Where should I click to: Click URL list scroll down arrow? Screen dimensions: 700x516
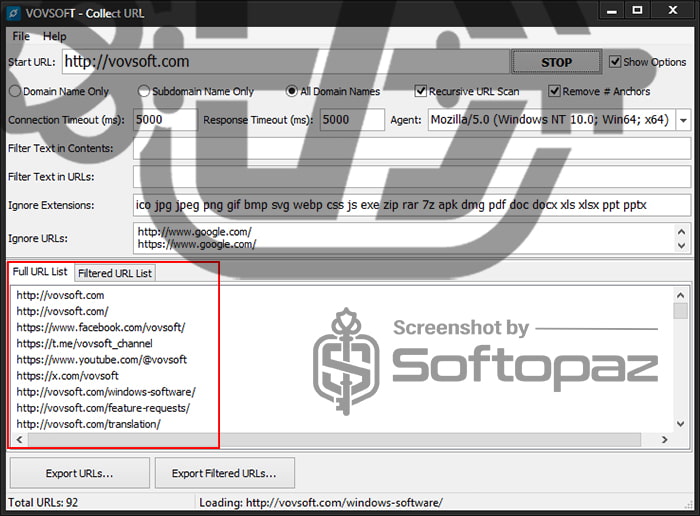(x=680, y=424)
